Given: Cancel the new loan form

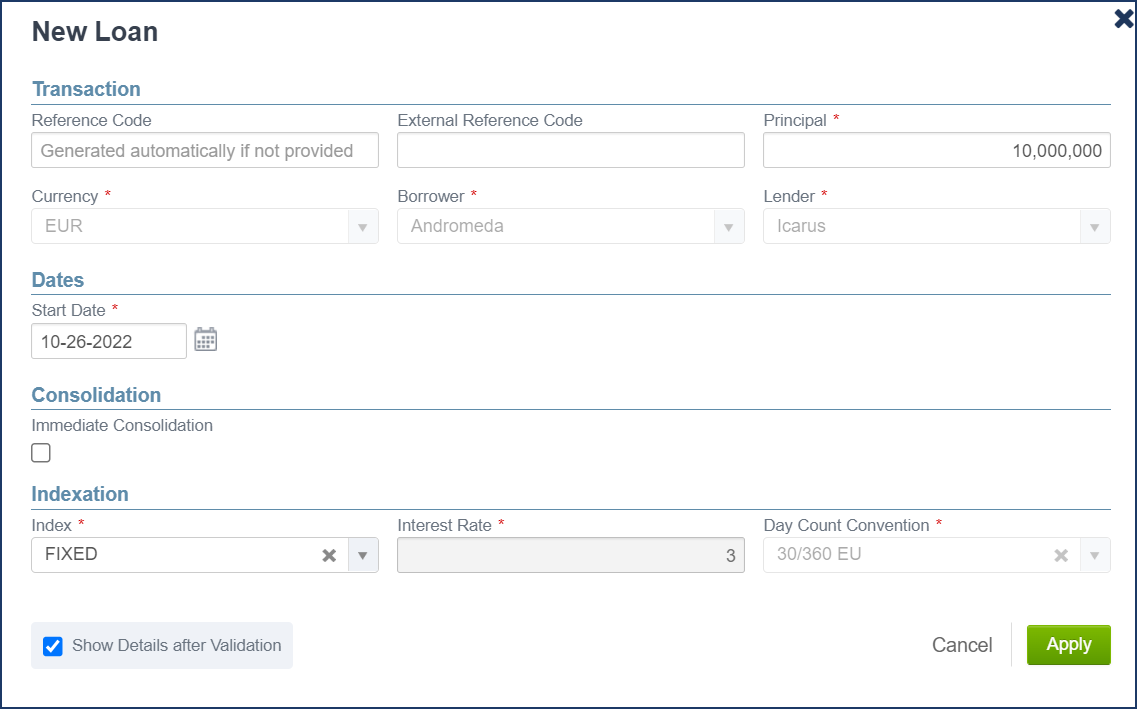Looking at the screenshot, I should (x=962, y=645).
